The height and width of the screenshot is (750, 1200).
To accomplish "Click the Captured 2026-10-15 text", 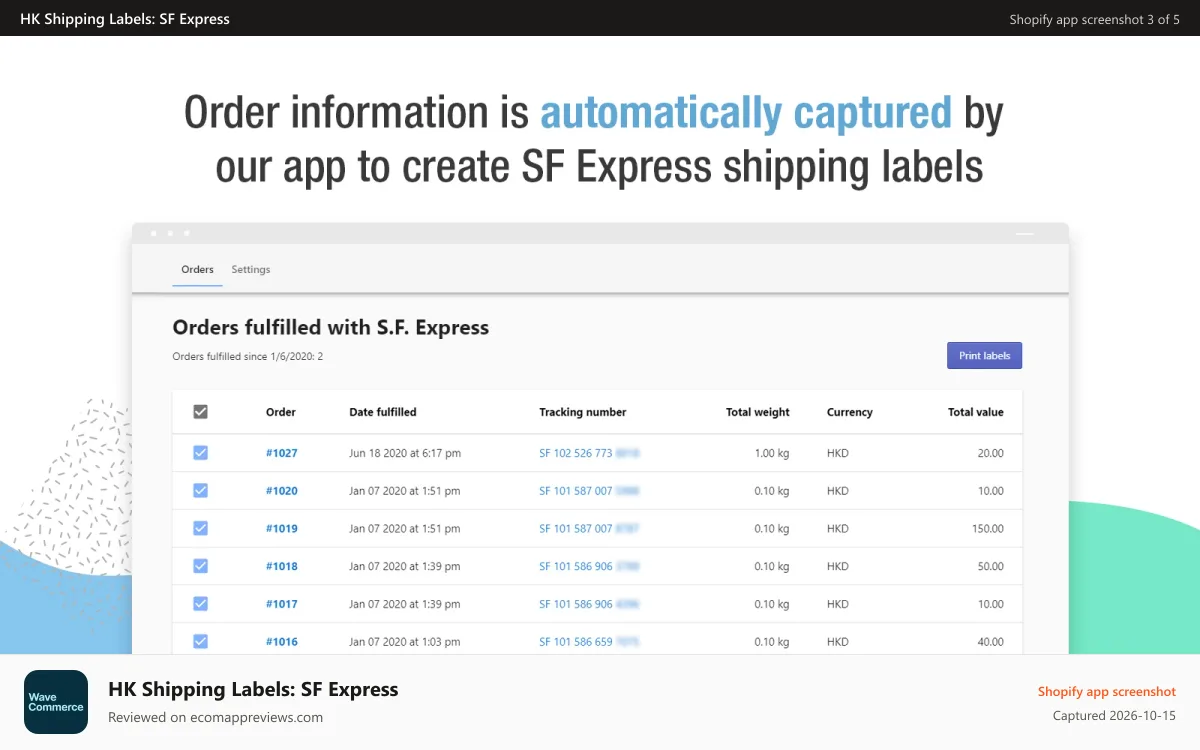I will [x=1114, y=716].
